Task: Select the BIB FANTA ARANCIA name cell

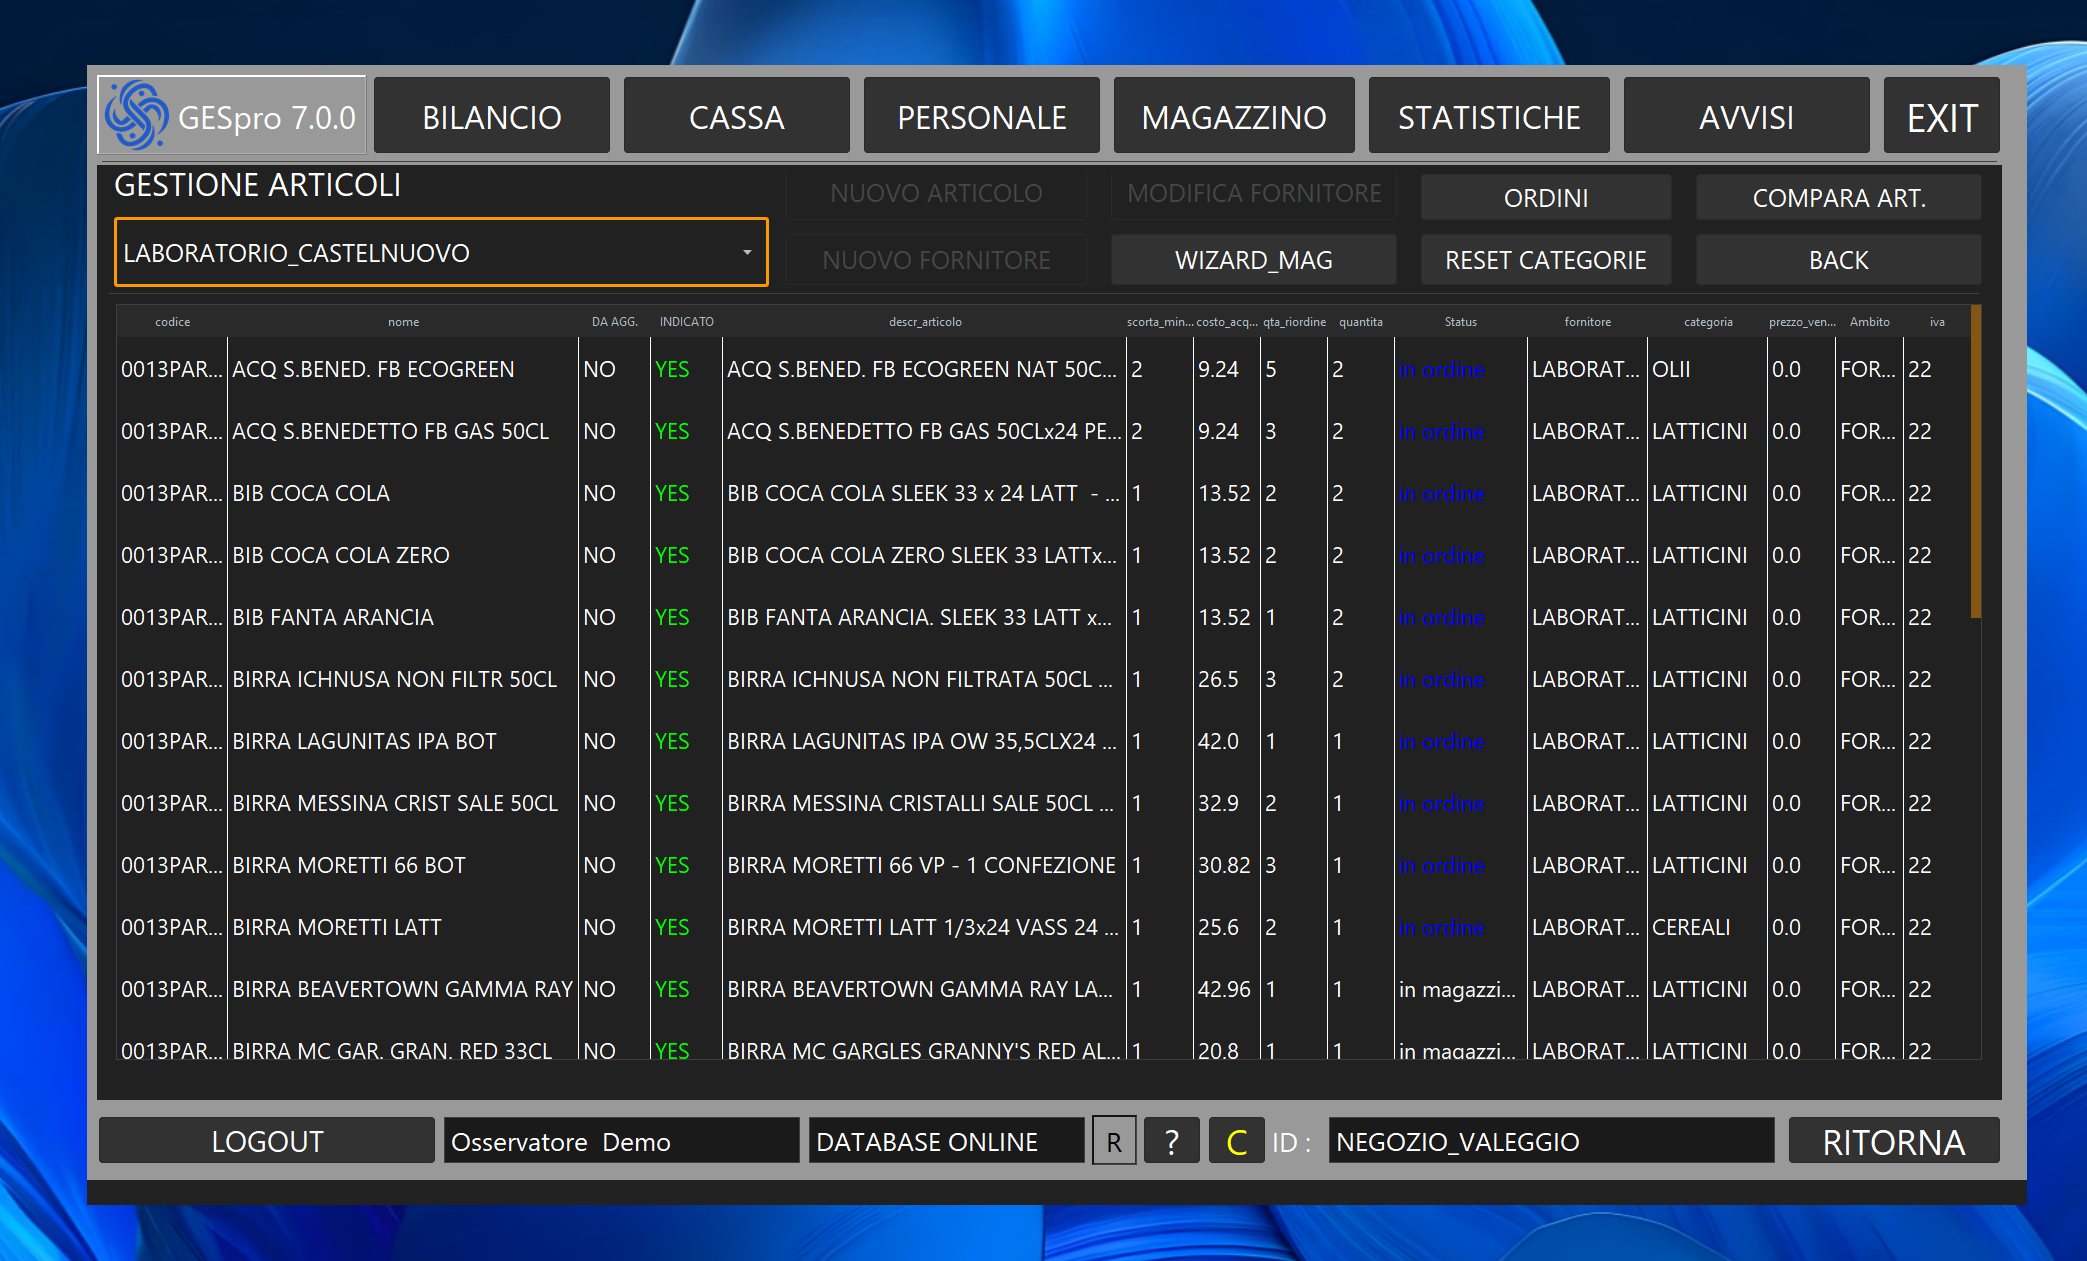Action: click(x=403, y=617)
